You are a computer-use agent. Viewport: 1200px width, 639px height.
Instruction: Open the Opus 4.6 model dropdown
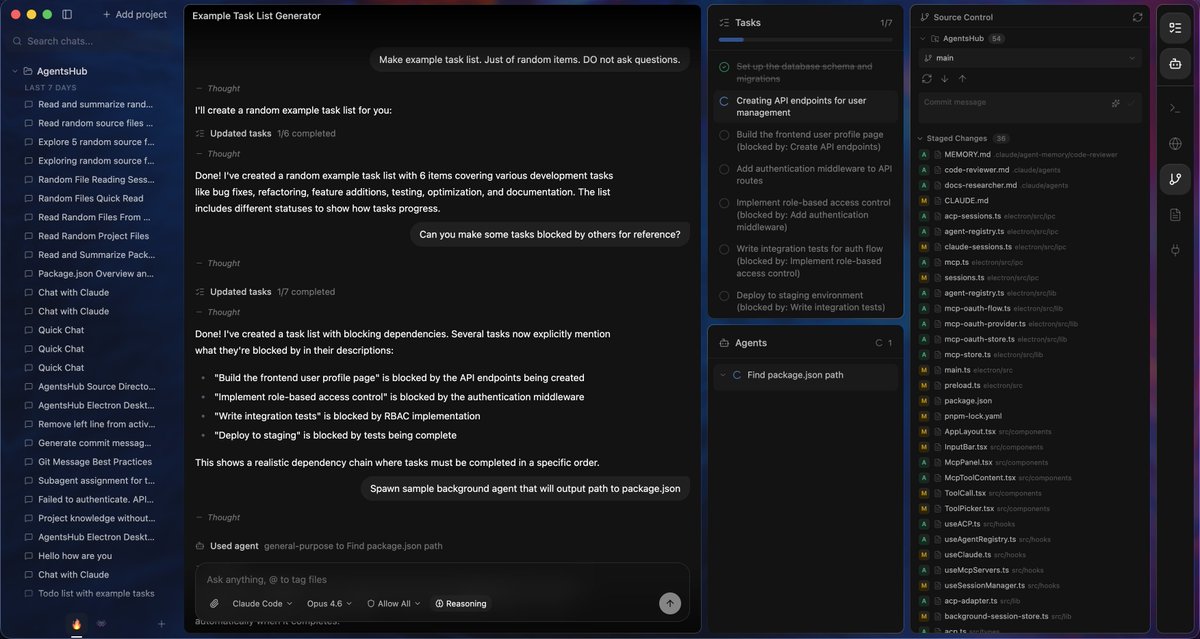coord(328,603)
